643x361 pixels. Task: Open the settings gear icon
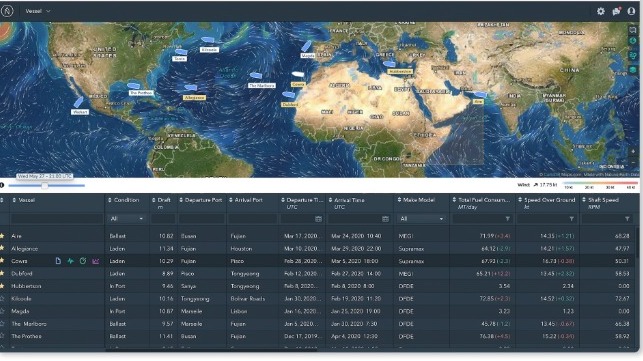click(601, 11)
